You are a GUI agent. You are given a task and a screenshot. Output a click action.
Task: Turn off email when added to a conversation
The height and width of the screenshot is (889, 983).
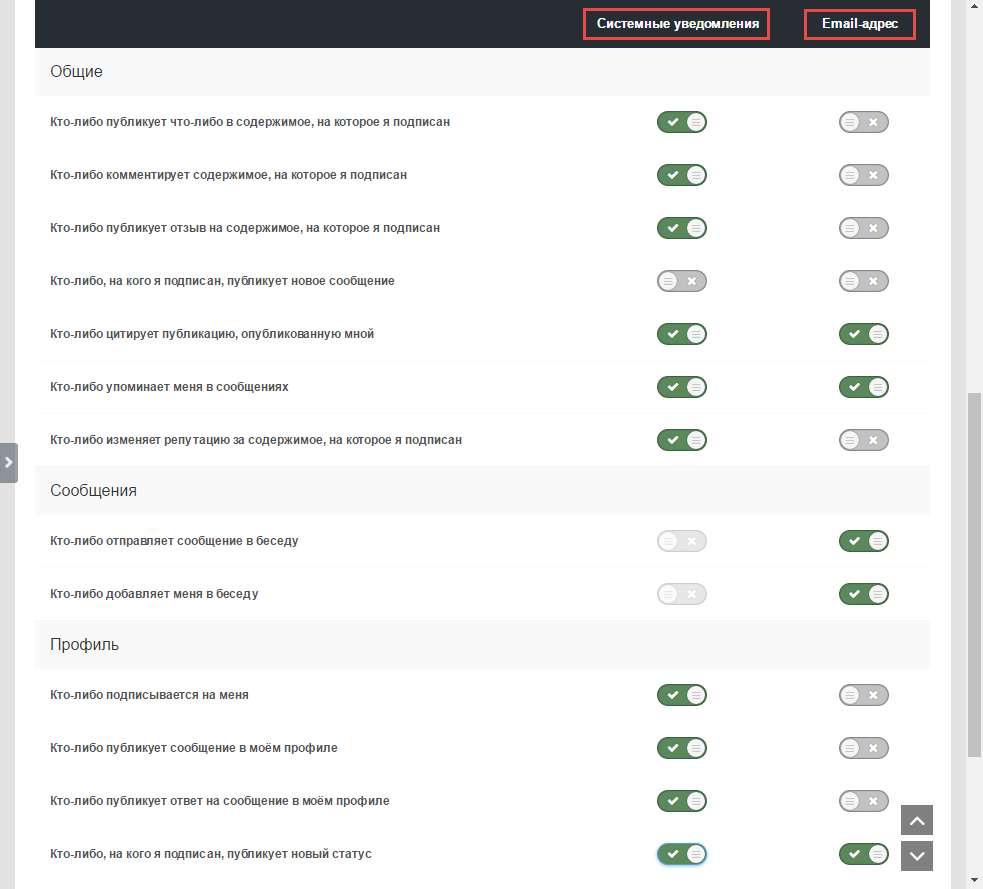(863, 594)
